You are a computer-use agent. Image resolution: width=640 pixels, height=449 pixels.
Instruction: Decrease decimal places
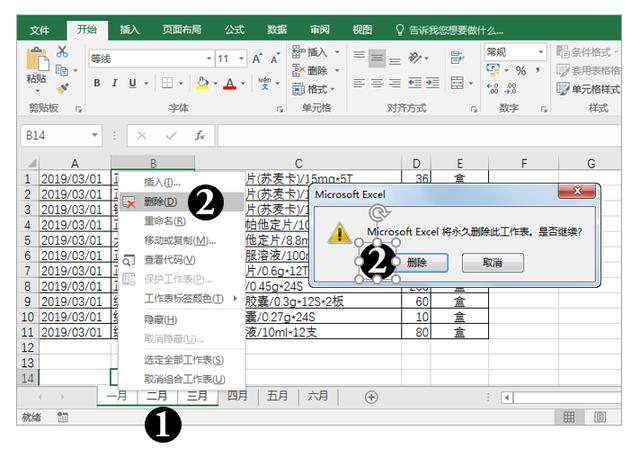[x=511, y=89]
